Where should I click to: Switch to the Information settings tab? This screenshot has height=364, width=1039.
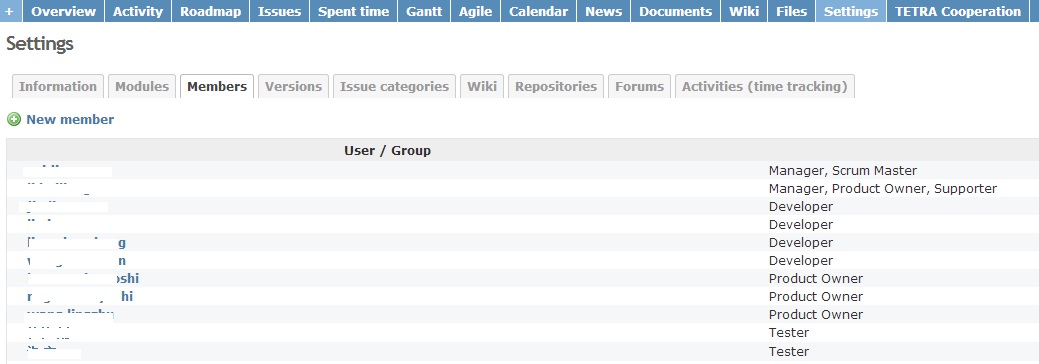tap(58, 86)
